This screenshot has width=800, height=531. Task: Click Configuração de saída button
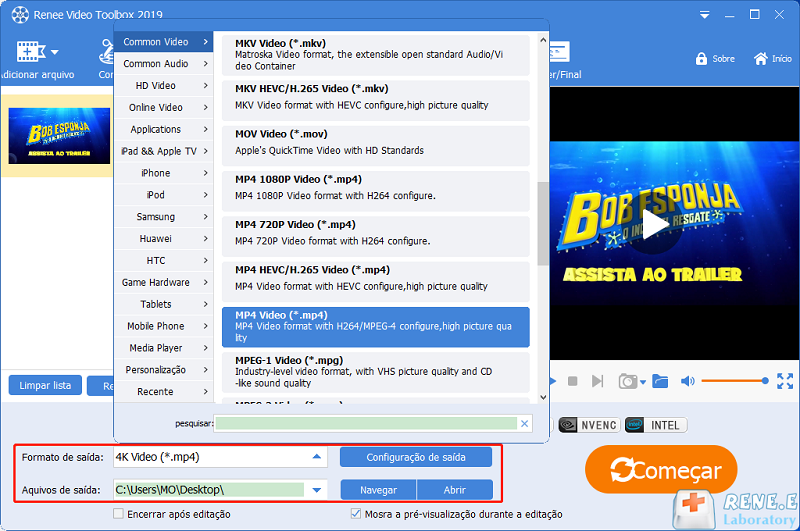pos(416,457)
